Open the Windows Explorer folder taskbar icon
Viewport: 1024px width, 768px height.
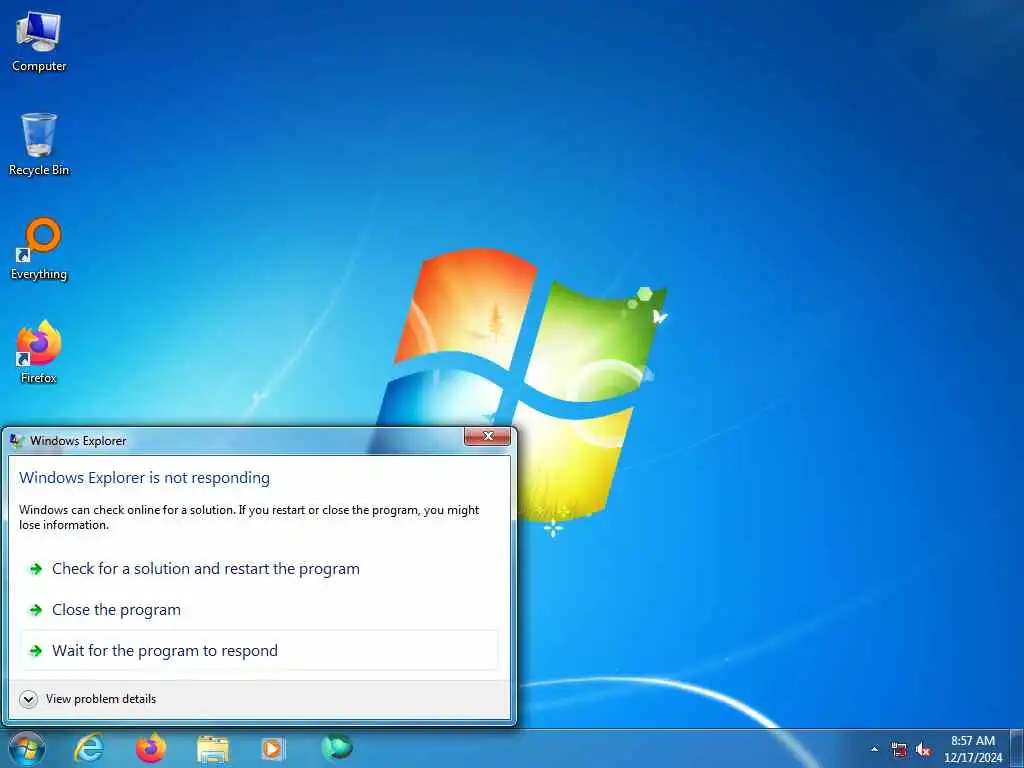[x=212, y=749]
